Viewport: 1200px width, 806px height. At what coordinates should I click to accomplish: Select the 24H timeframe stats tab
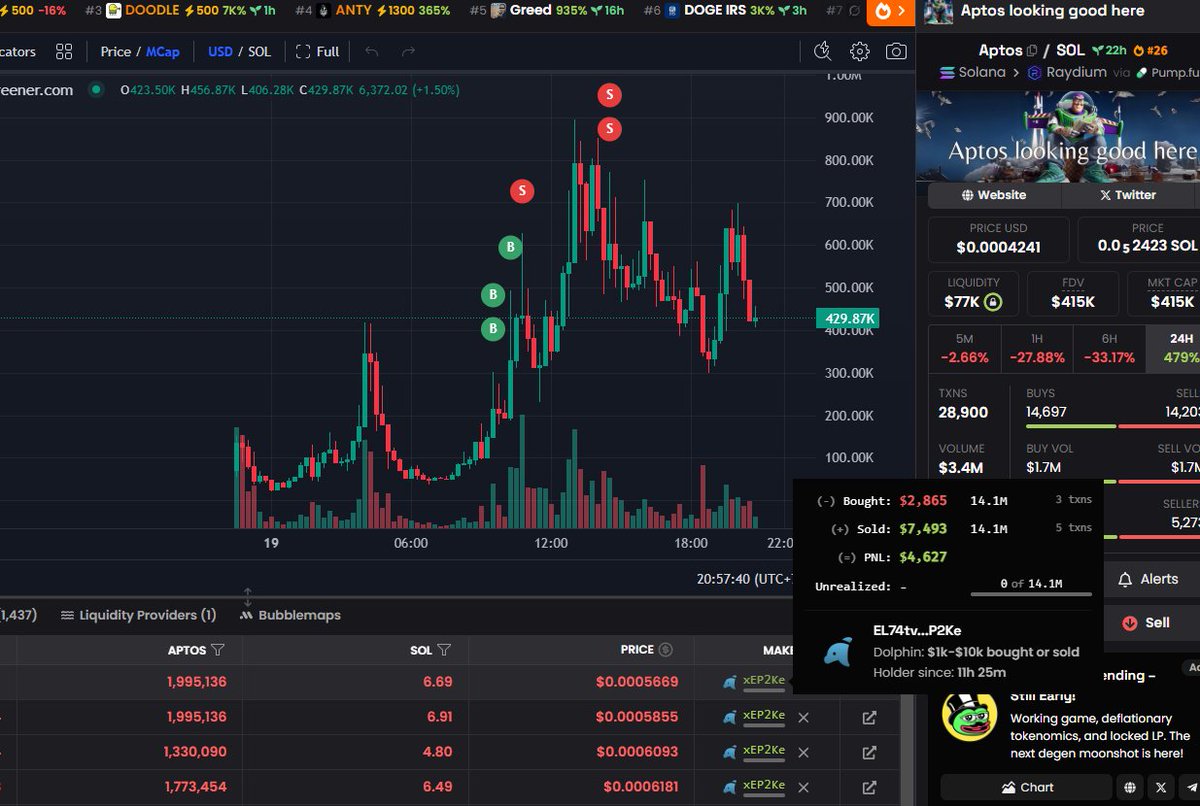point(1174,349)
